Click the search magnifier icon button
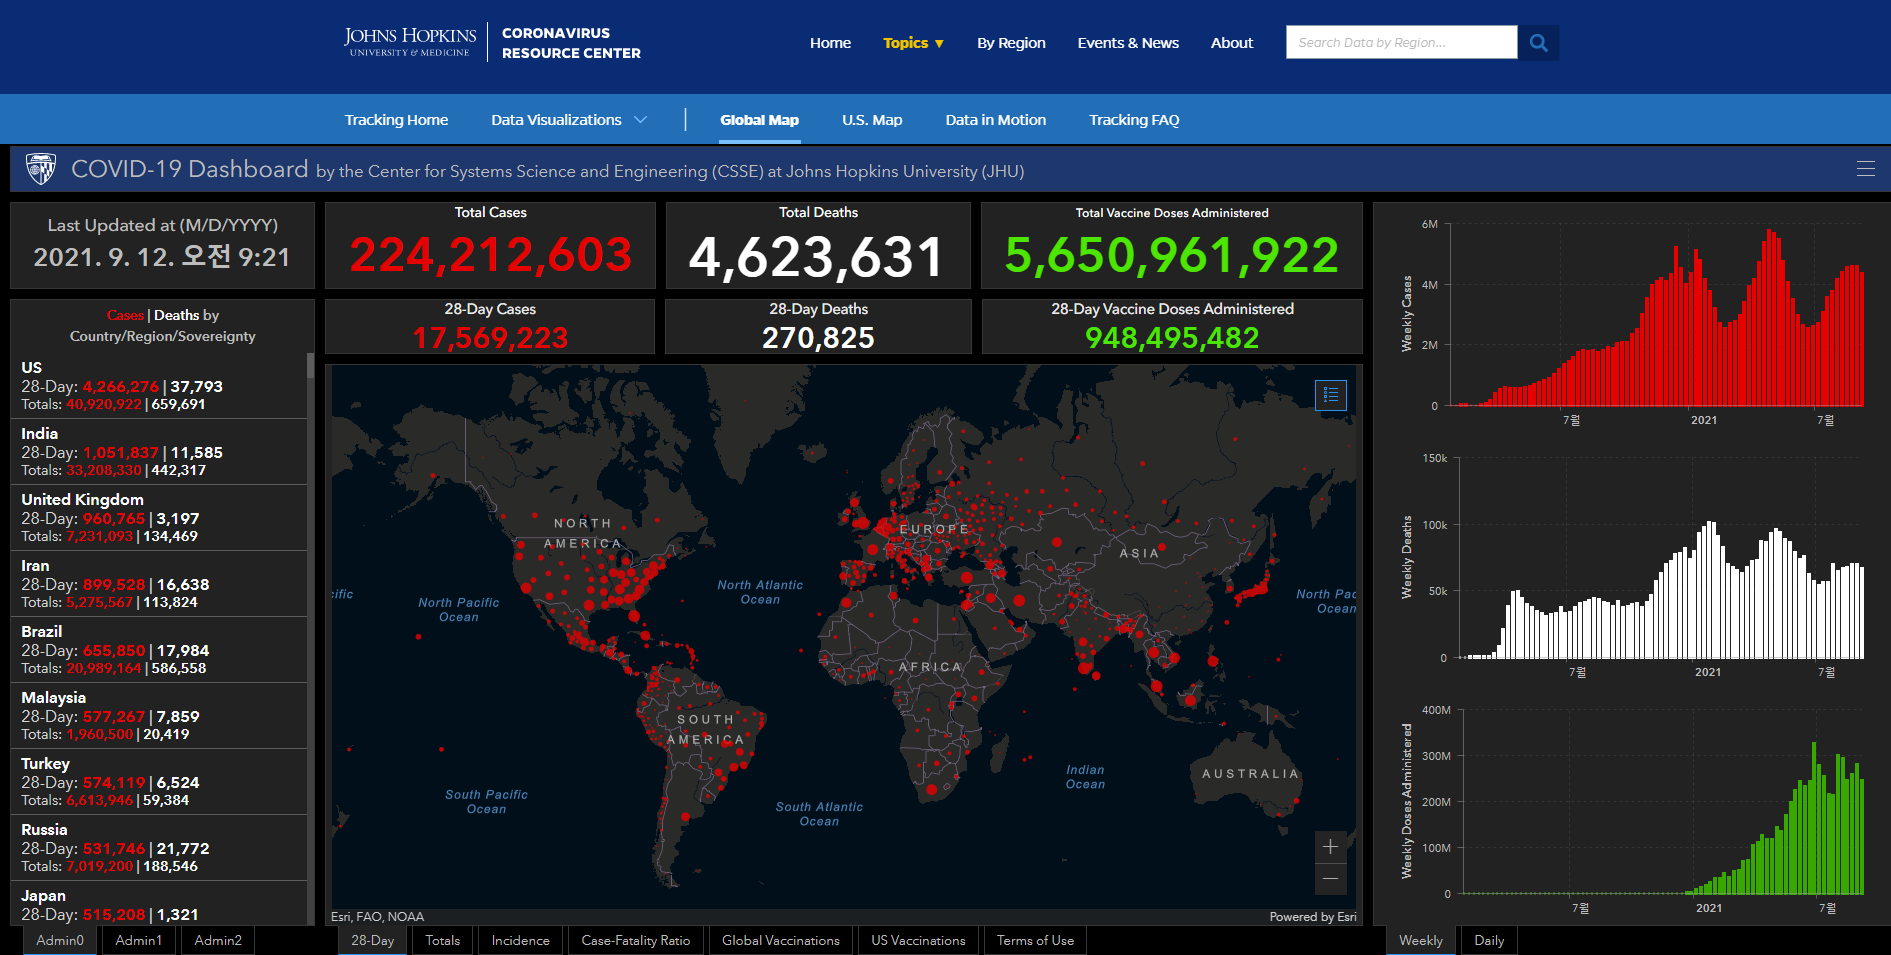This screenshot has width=1891, height=955. click(x=1538, y=43)
